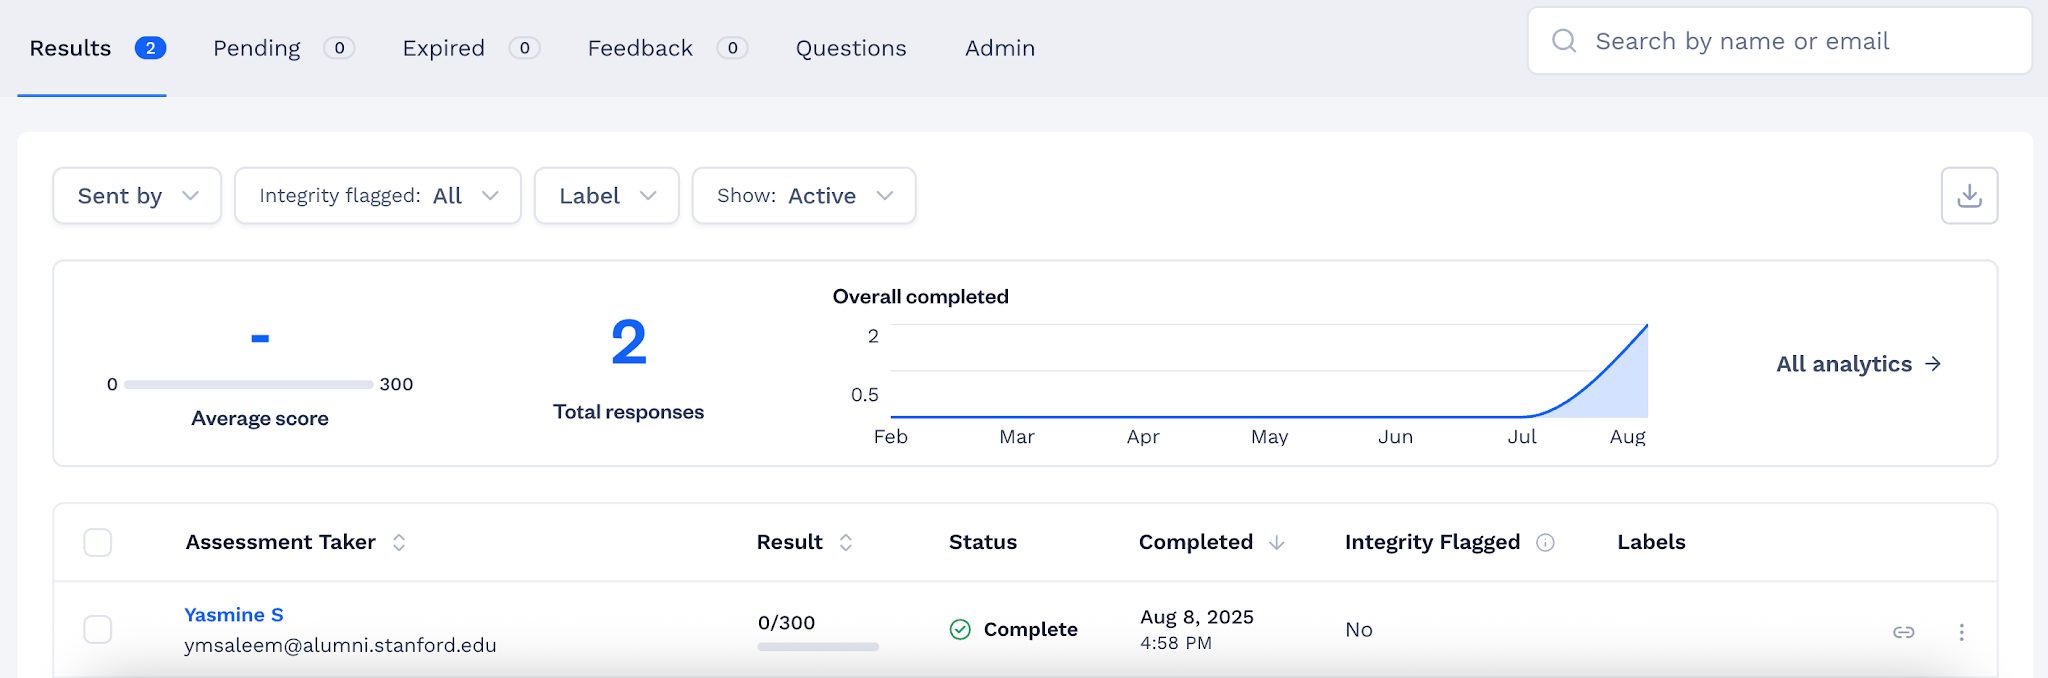This screenshot has width=2048, height=678.
Task: Open Yasmine S profile link
Action: pyautogui.click(x=234, y=615)
